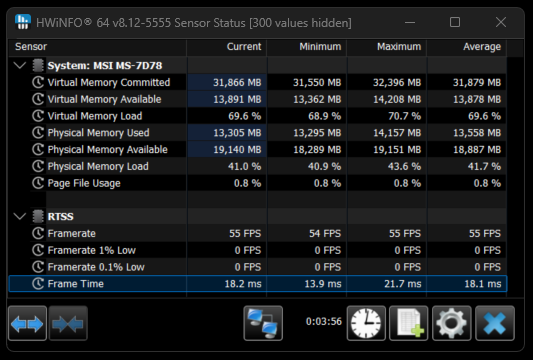
Task: Collapse the System: MSI MS-7D78 group chevron
Action: click(x=20, y=65)
